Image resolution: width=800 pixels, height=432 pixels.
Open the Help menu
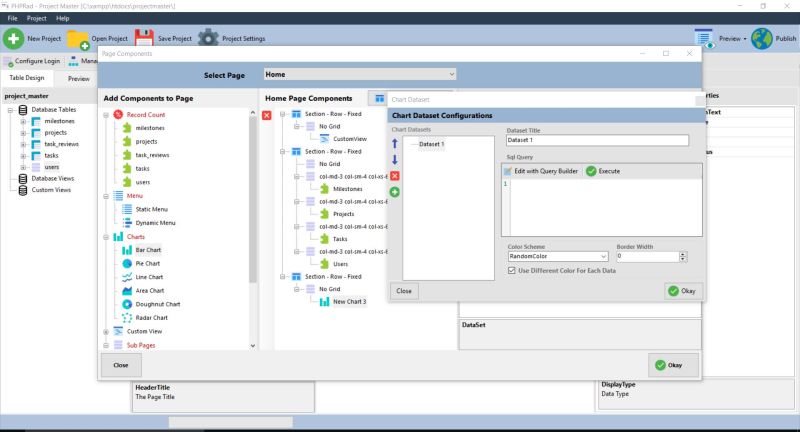62,18
